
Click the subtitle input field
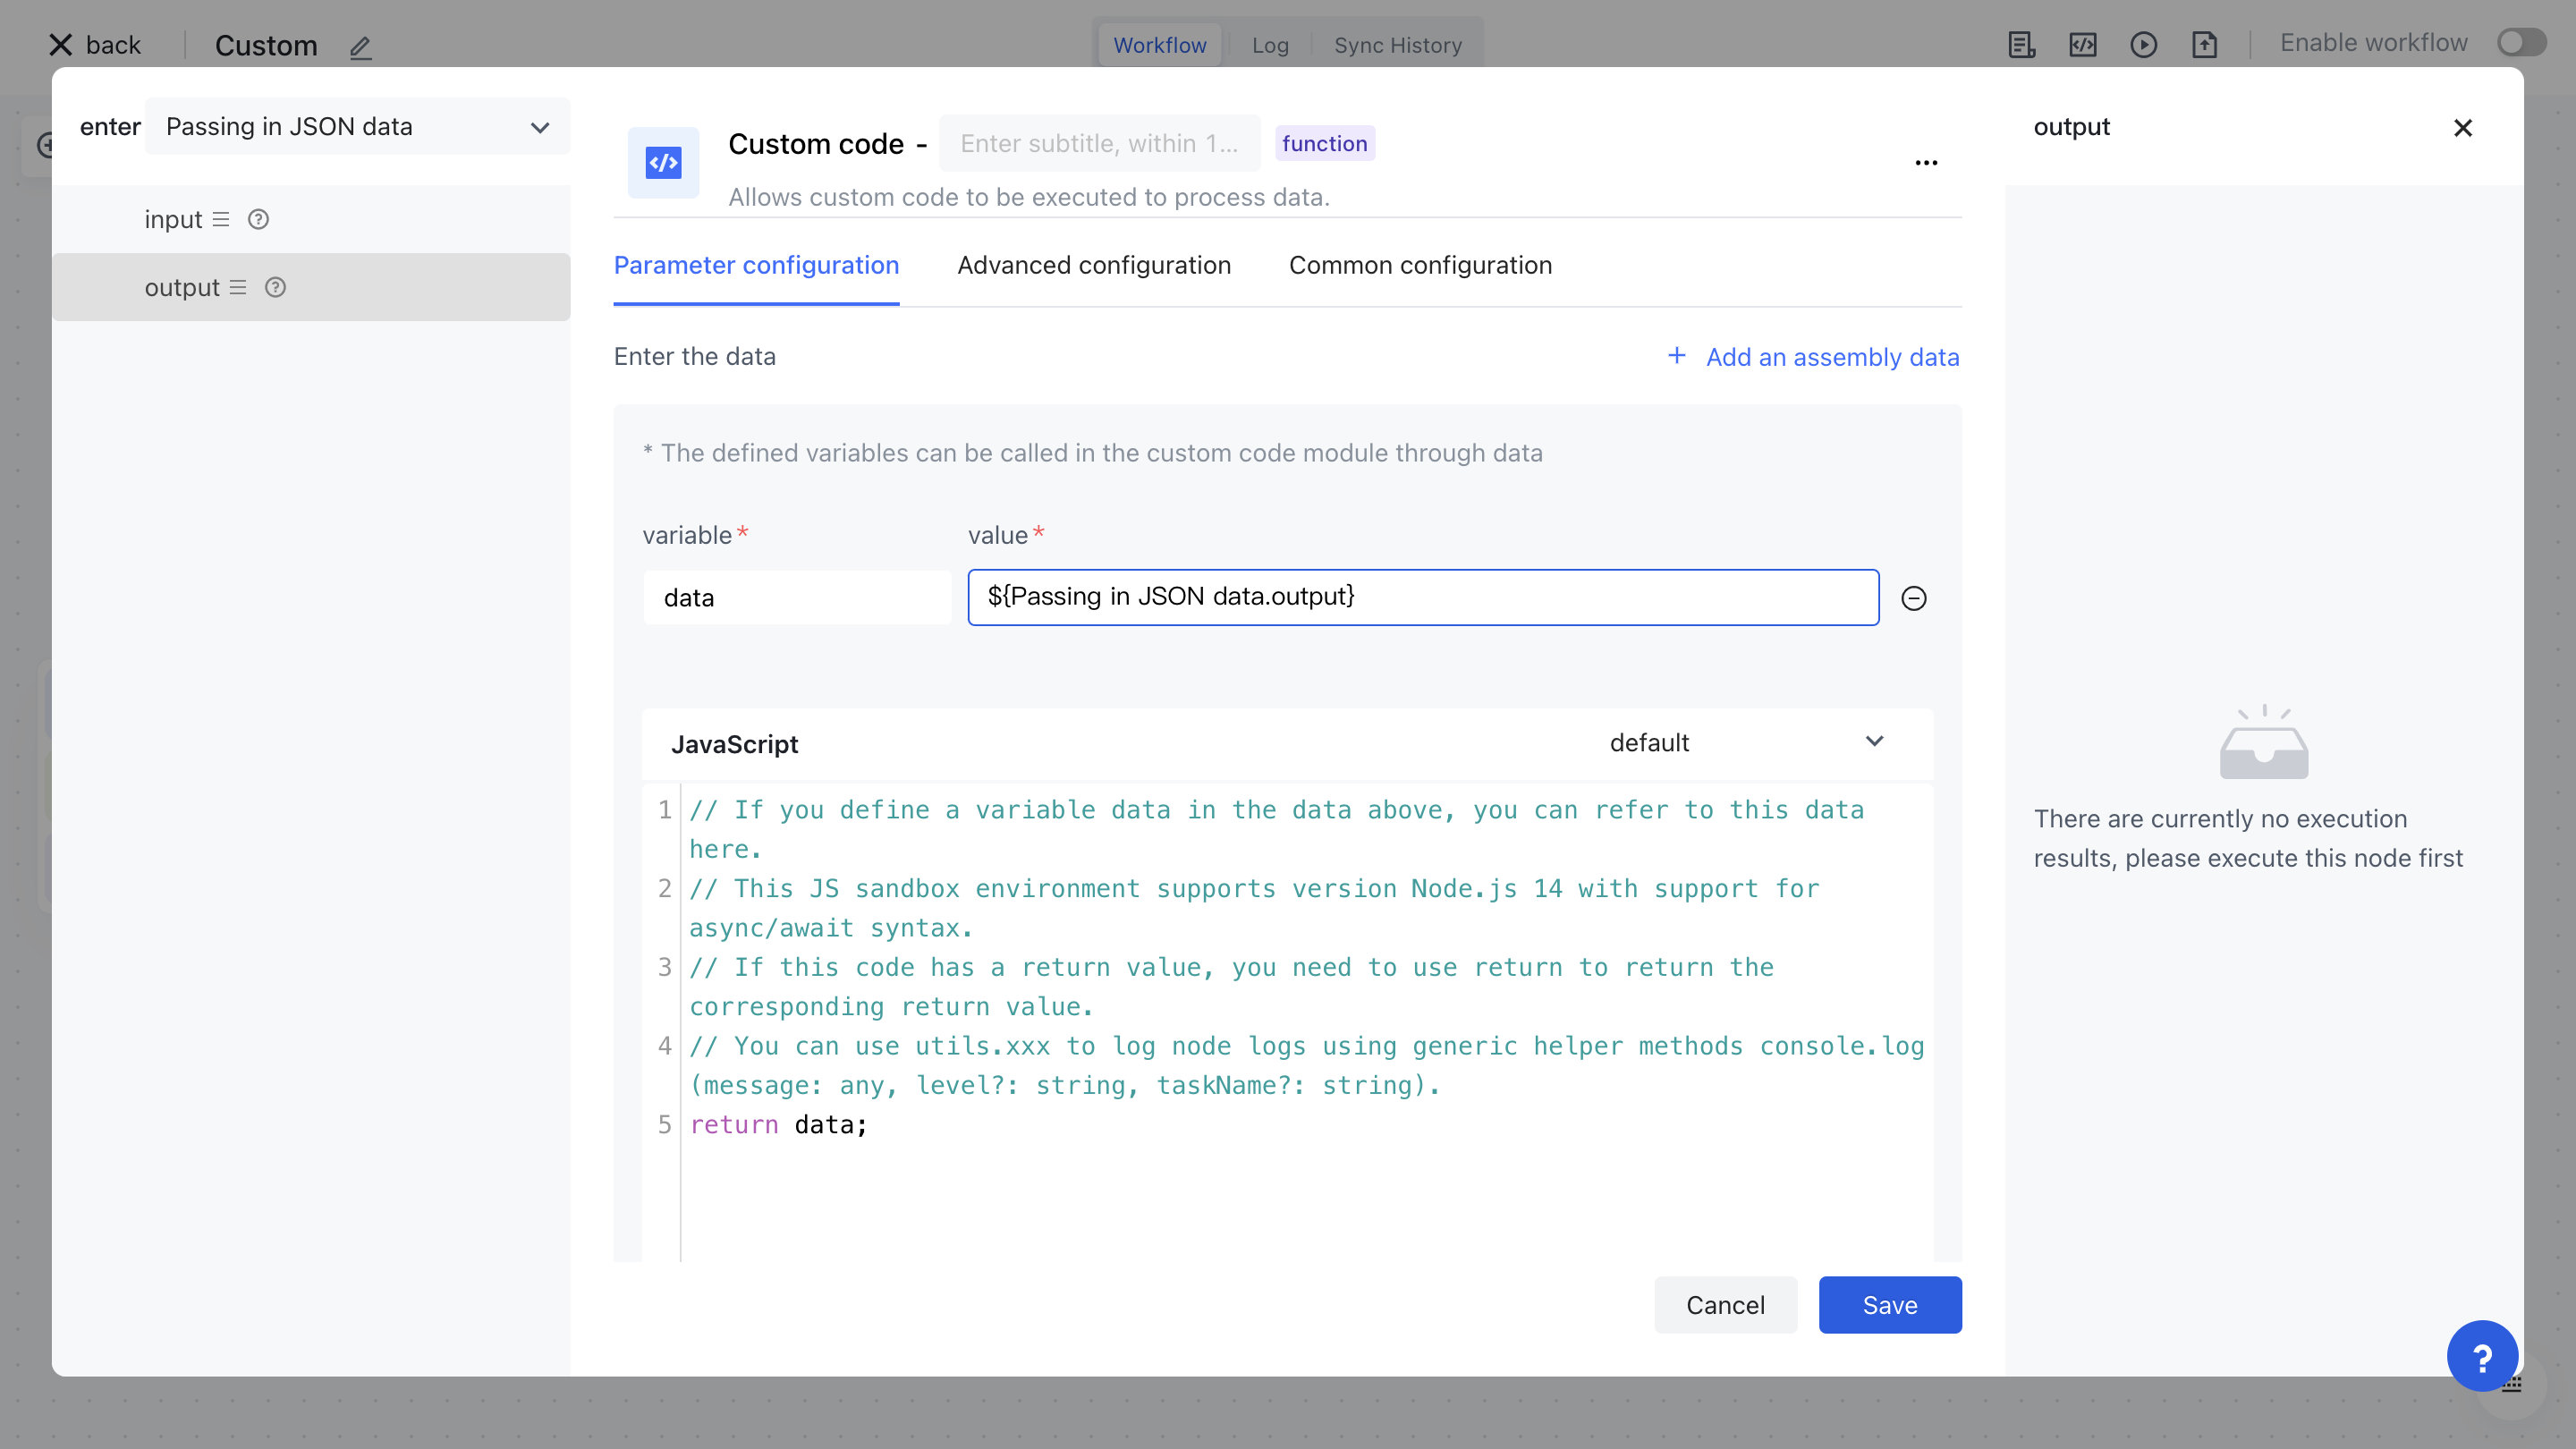point(1098,143)
